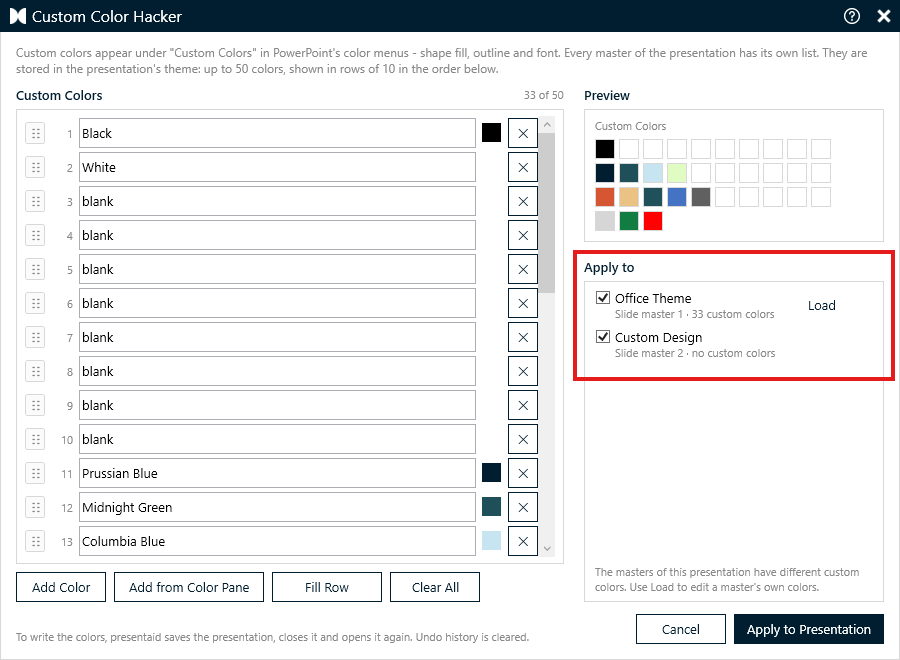
Task: Delete the blank color in row 3
Action: tap(523, 201)
